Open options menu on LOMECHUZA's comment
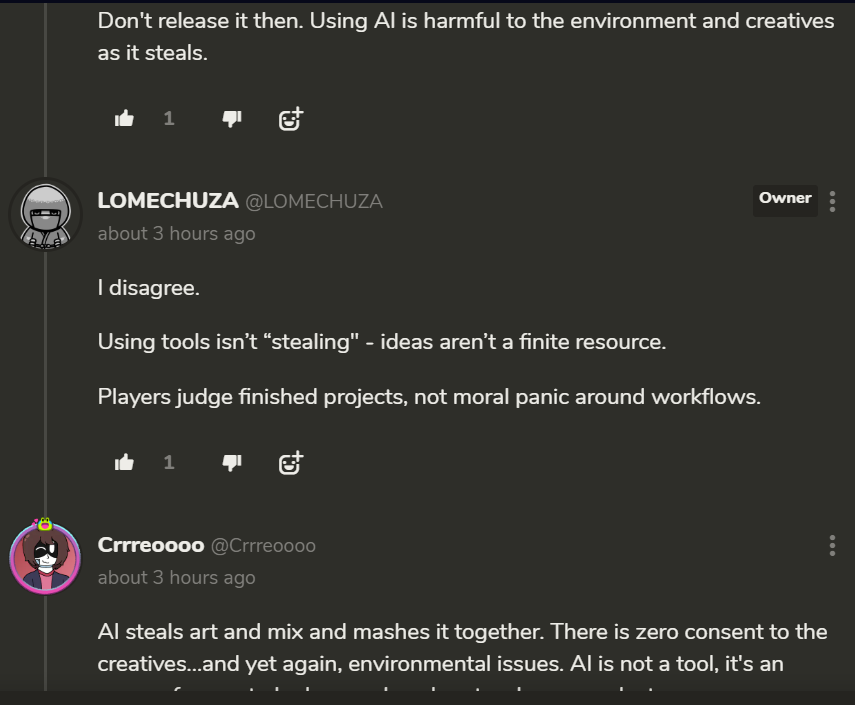The width and height of the screenshot is (855, 705). coord(832,201)
